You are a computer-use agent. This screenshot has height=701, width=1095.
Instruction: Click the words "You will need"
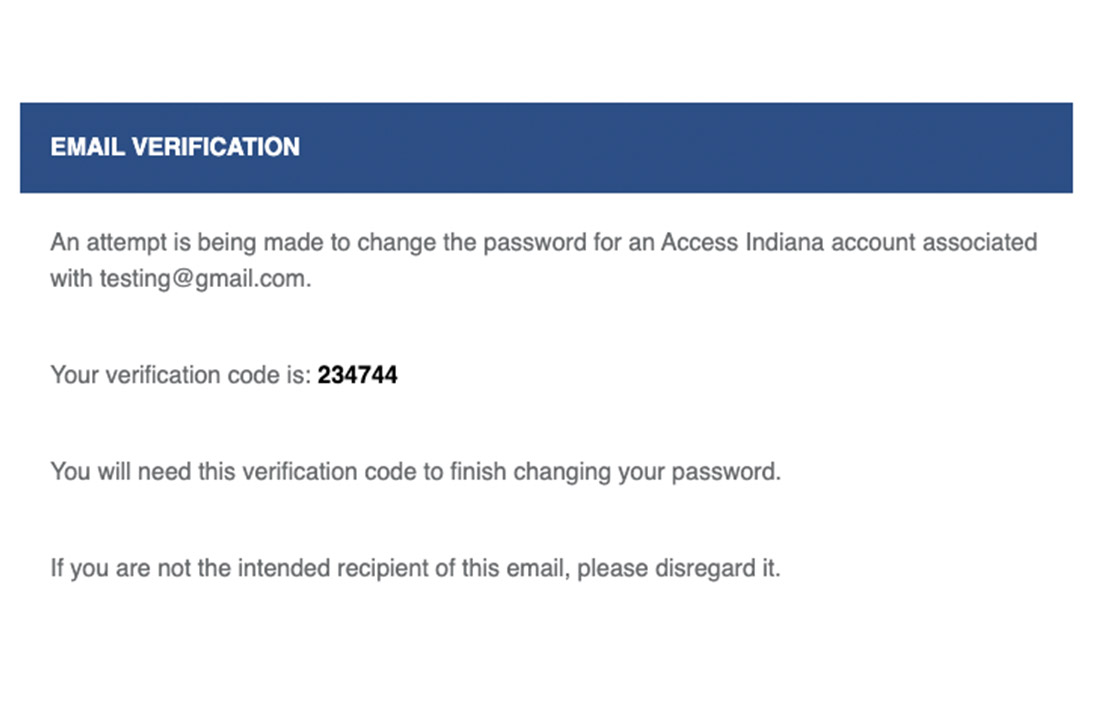point(114,471)
